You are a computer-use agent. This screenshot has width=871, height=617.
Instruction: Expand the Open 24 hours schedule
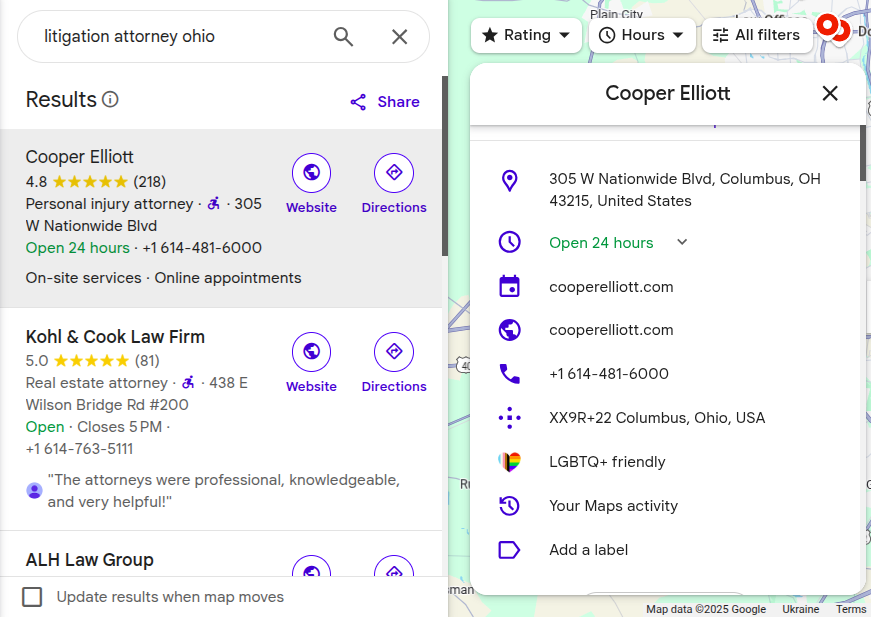(682, 242)
